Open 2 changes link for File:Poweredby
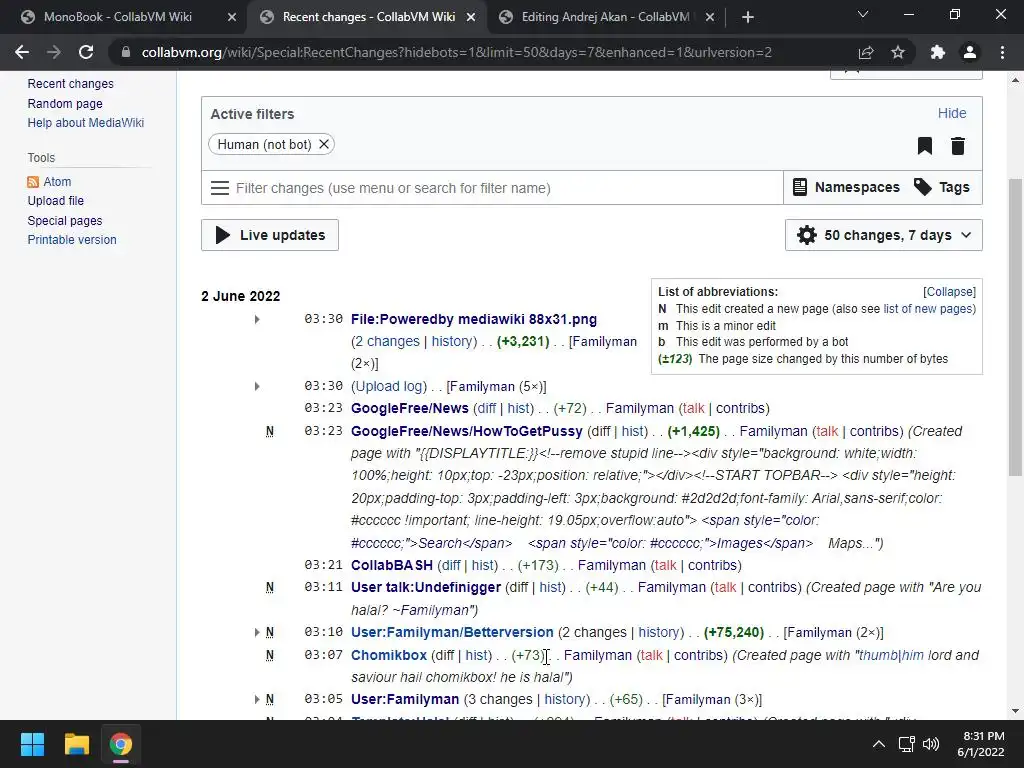Image resolution: width=1024 pixels, height=768 pixels. pos(387,341)
